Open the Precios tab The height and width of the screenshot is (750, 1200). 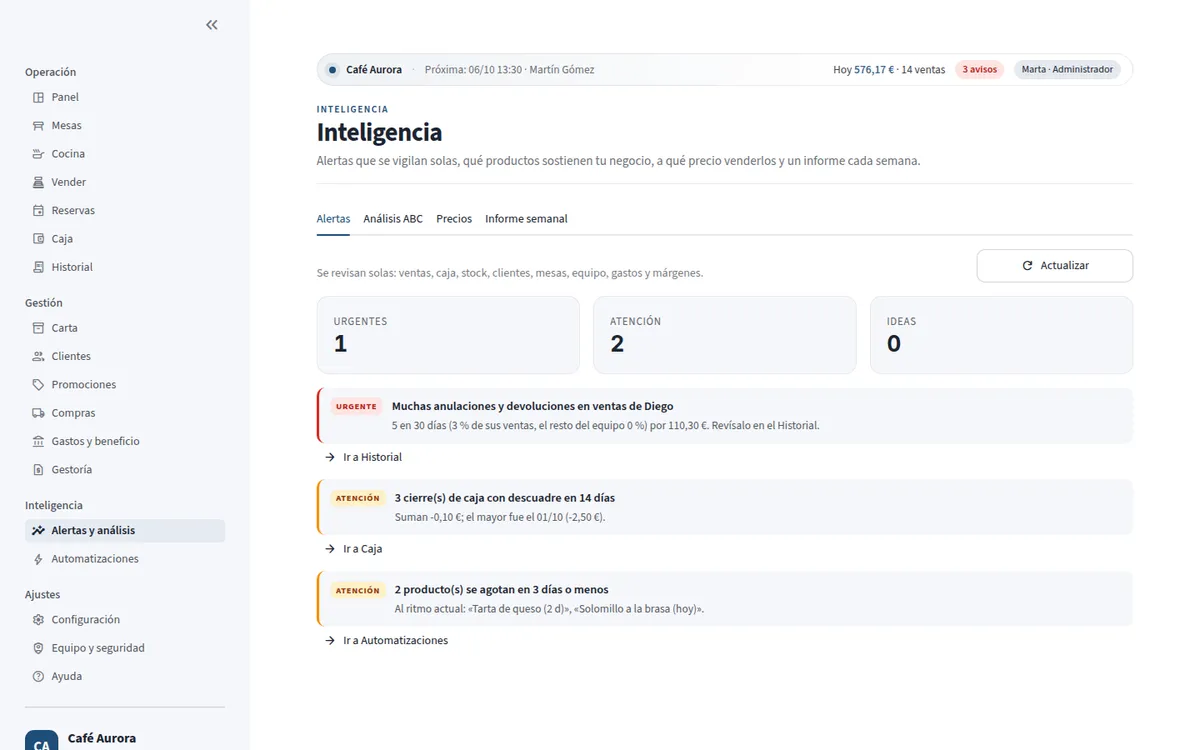(x=454, y=219)
